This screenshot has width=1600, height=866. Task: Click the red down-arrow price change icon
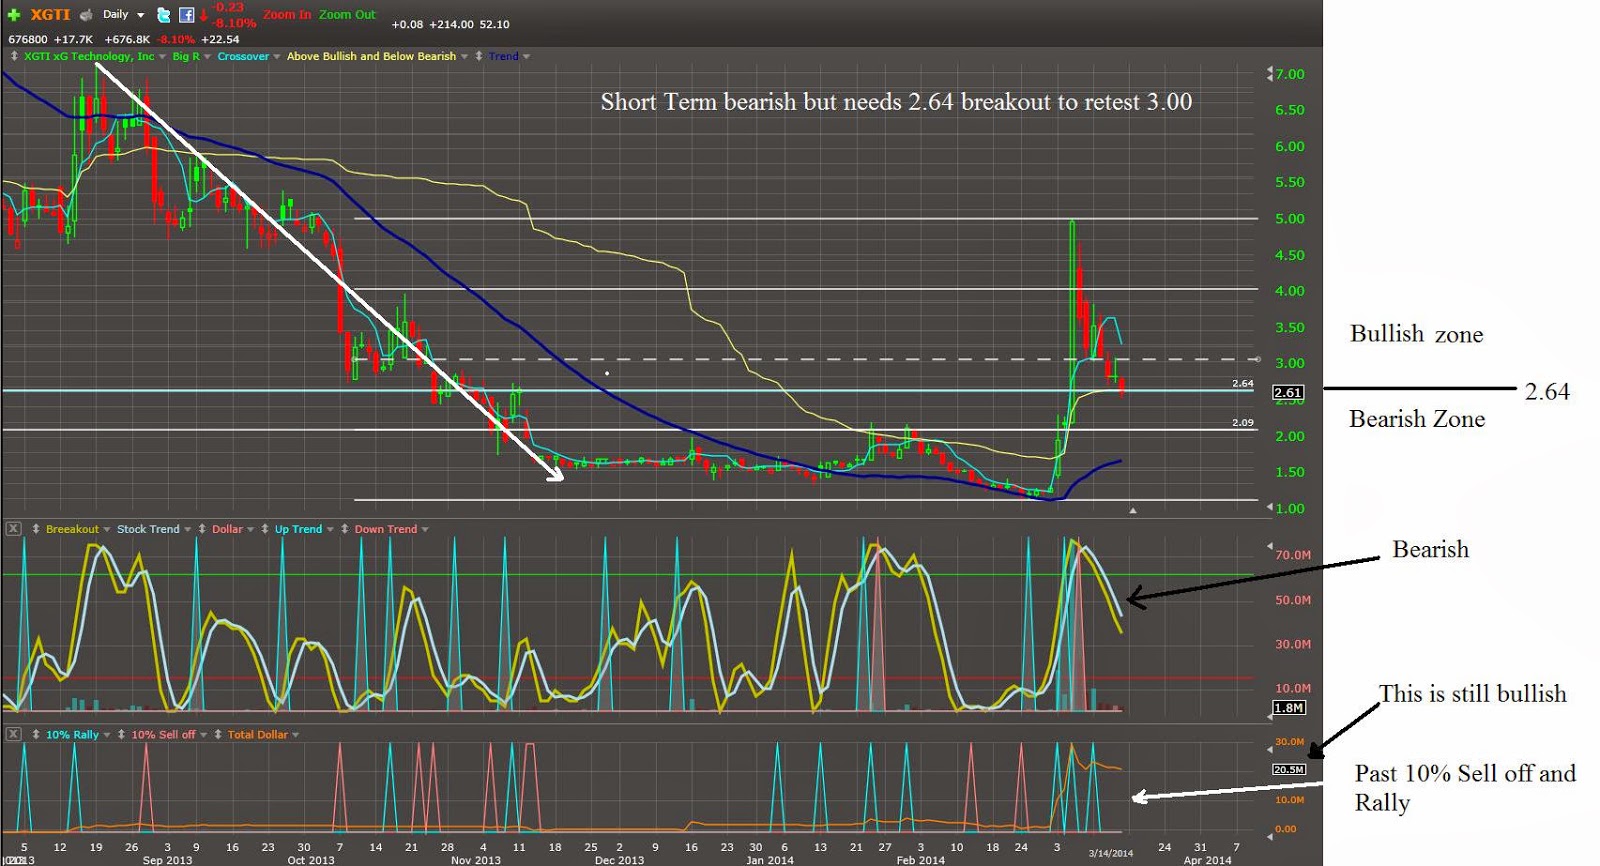[203, 15]
